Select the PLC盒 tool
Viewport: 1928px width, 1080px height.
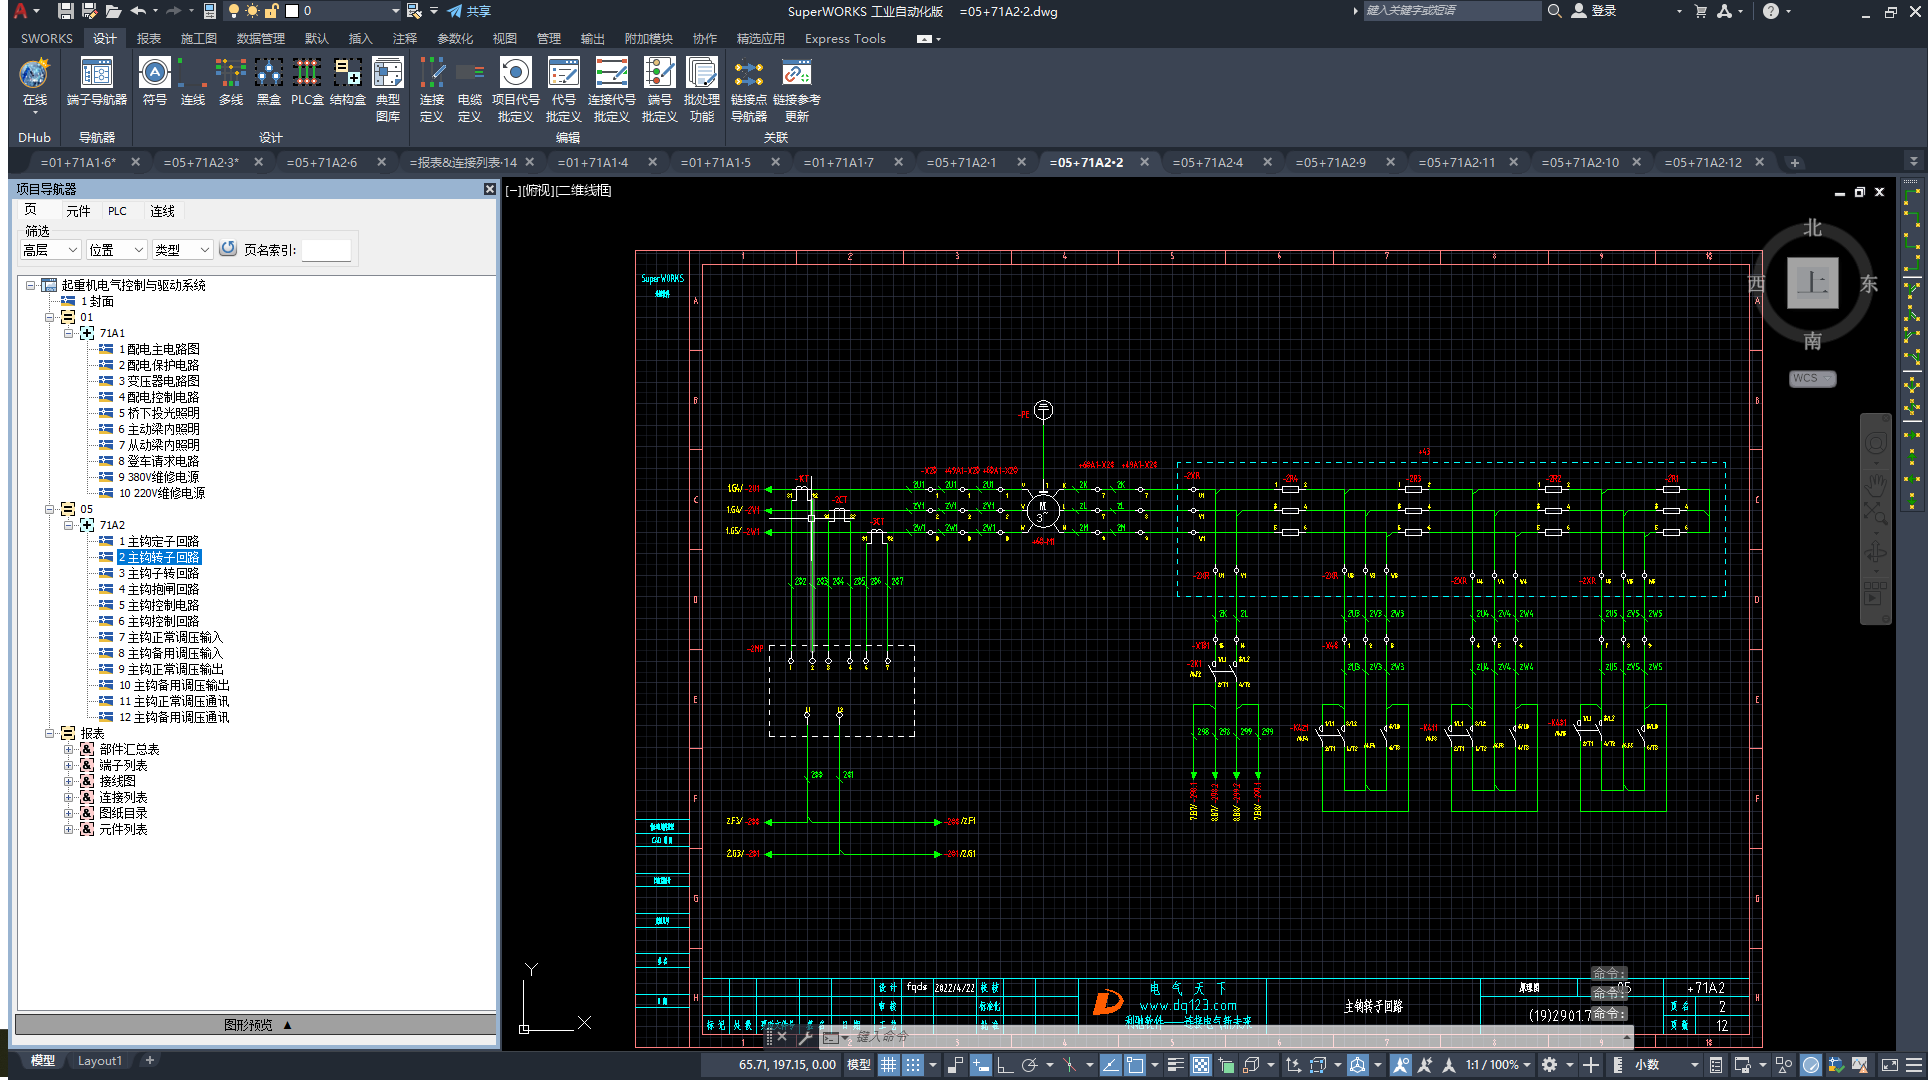tap(307, 82)
